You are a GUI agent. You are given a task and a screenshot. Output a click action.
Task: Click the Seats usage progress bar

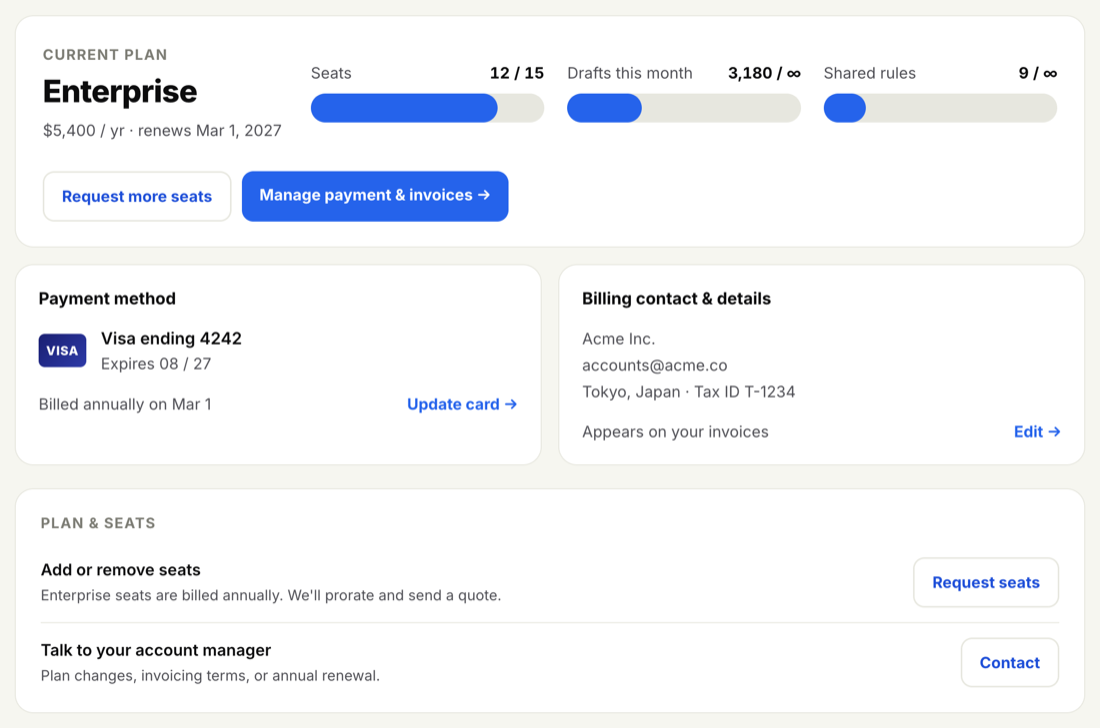(x=427, y=108)
